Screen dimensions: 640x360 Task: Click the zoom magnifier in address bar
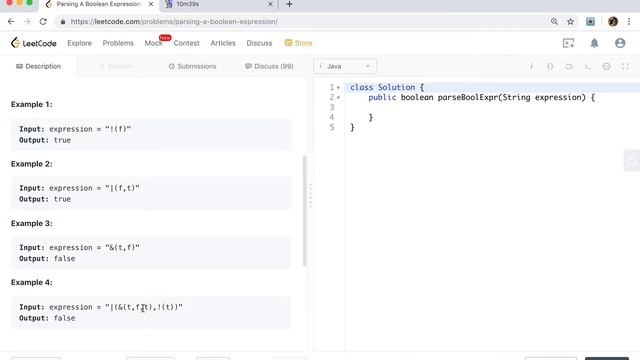click(x=554, y=22)
